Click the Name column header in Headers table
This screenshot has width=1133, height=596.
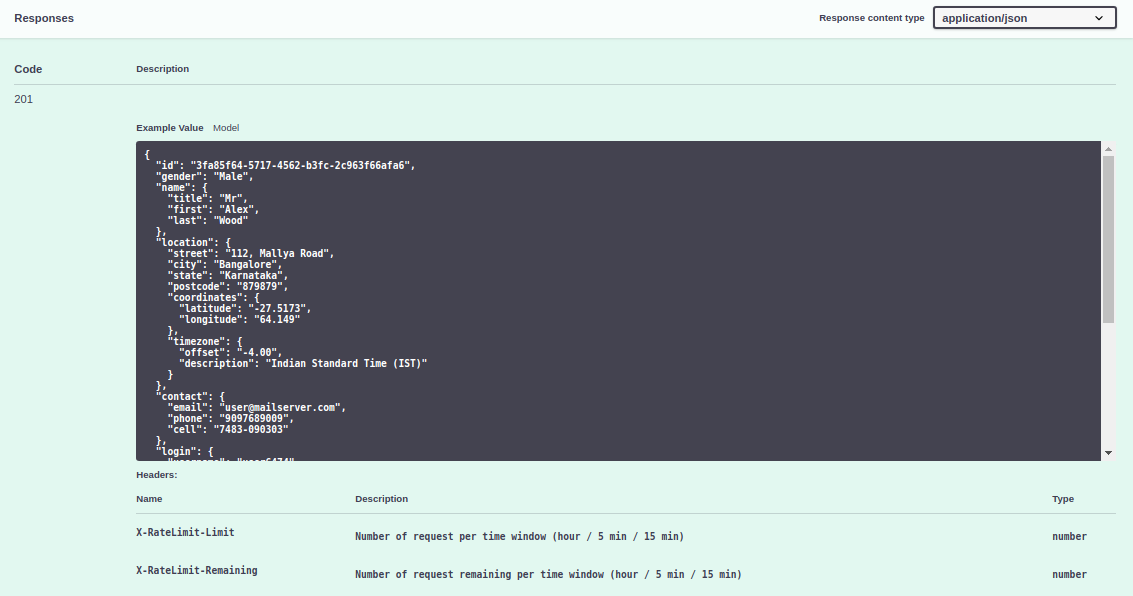point(149,499)
